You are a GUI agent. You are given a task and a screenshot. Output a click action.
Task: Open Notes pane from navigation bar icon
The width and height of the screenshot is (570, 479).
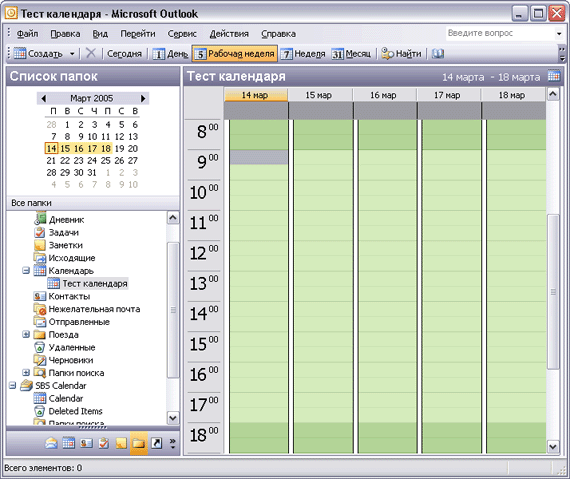[x=121, y=443]
